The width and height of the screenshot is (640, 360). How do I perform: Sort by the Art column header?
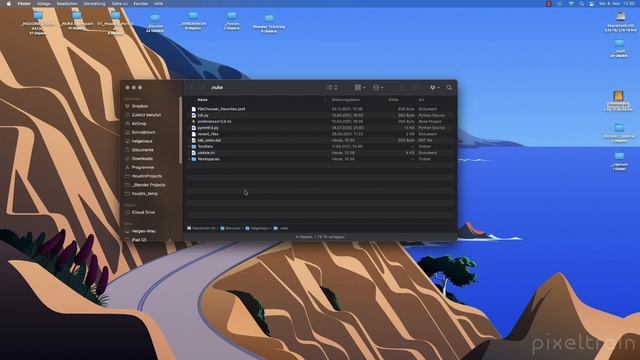pos(421,100)
